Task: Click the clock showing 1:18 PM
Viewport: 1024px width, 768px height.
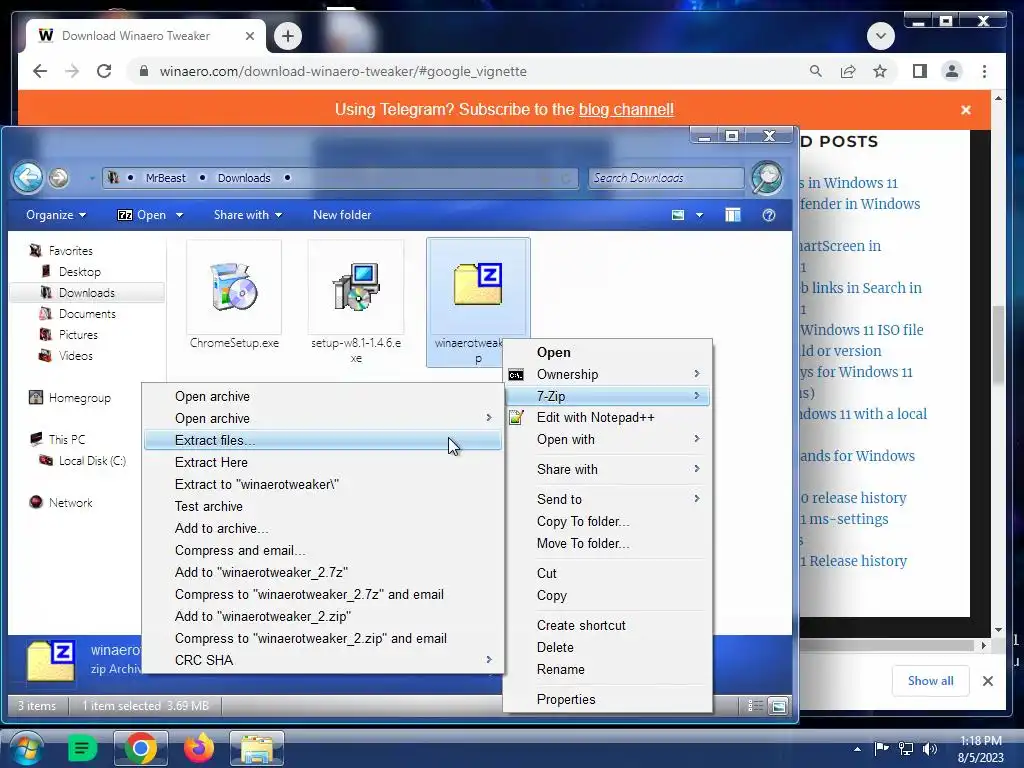Action: (x=980, y=741)
